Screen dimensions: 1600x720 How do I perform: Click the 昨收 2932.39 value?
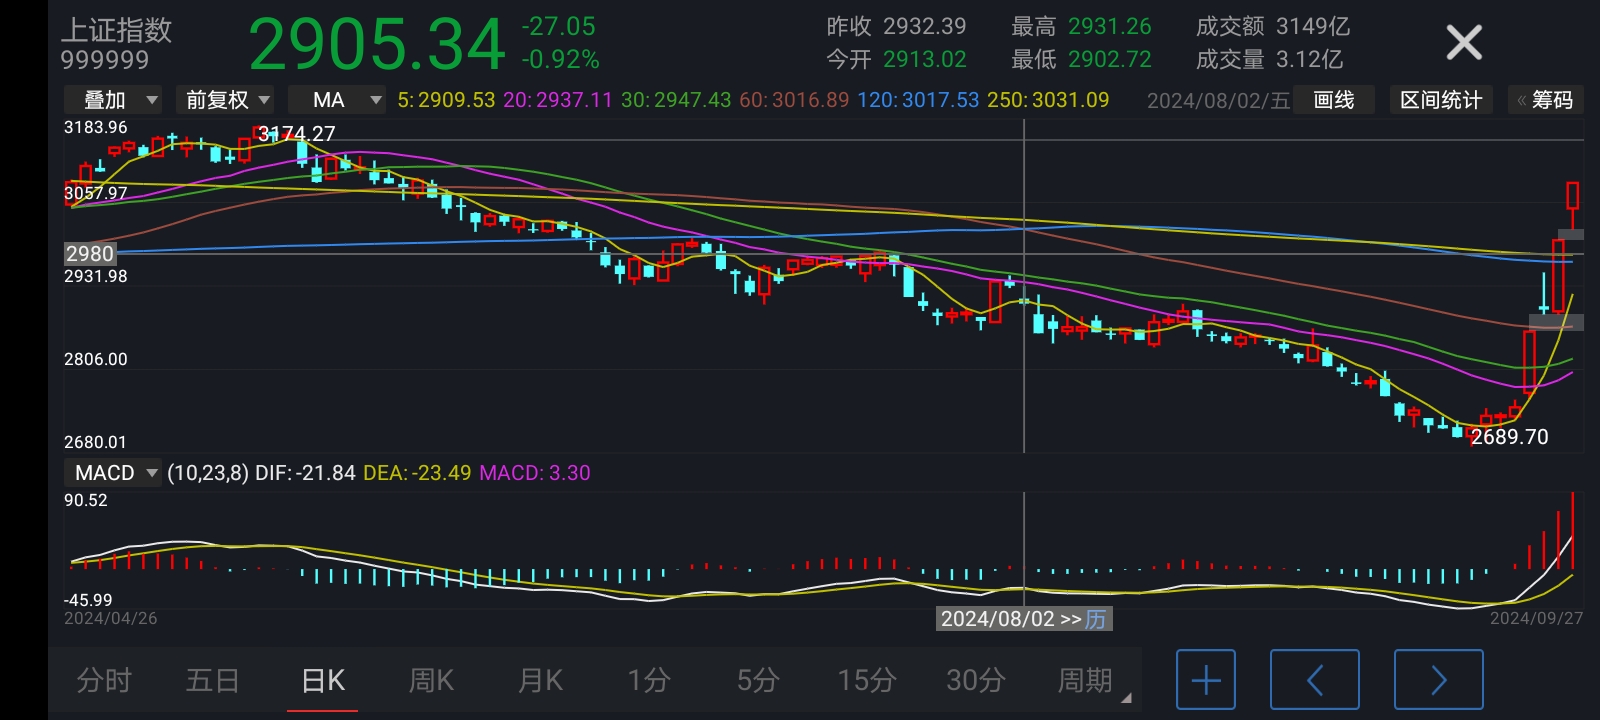pyautogui.click(x=925, y=27)
